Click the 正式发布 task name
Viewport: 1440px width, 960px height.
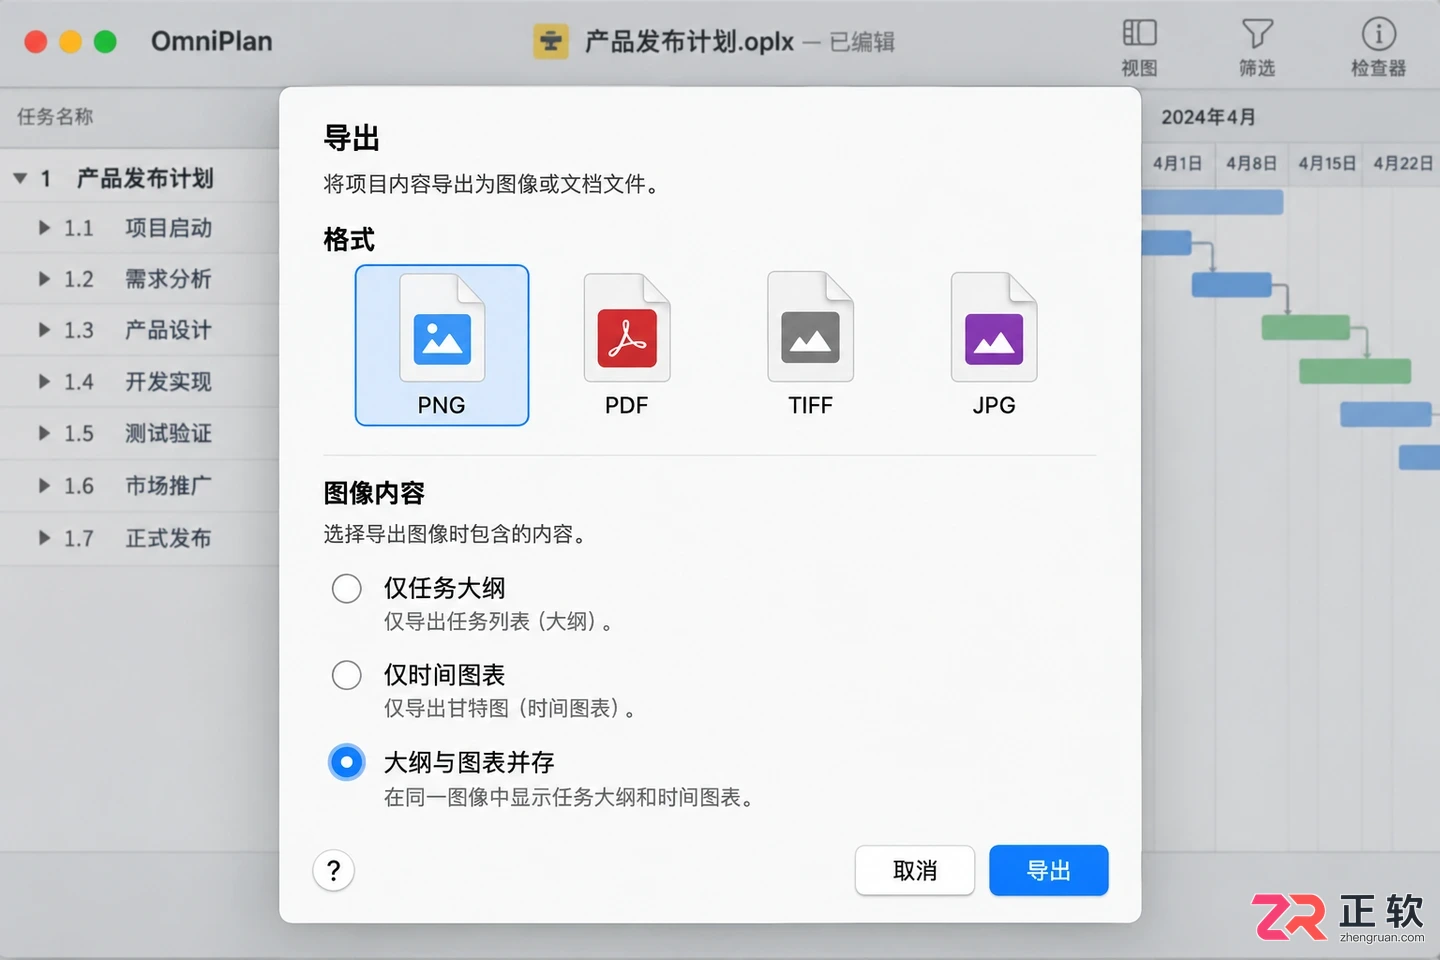tap(168, 538)
